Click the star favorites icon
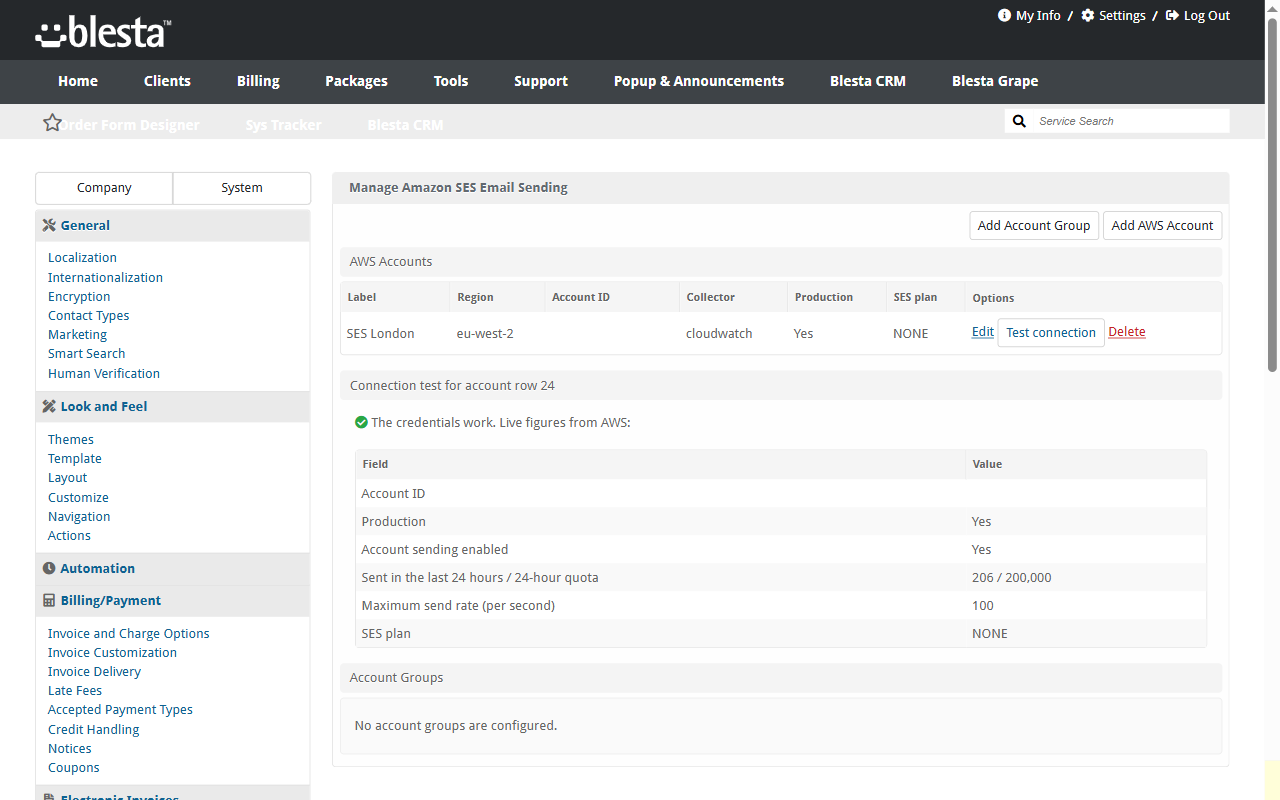 [x=52, y=122]
